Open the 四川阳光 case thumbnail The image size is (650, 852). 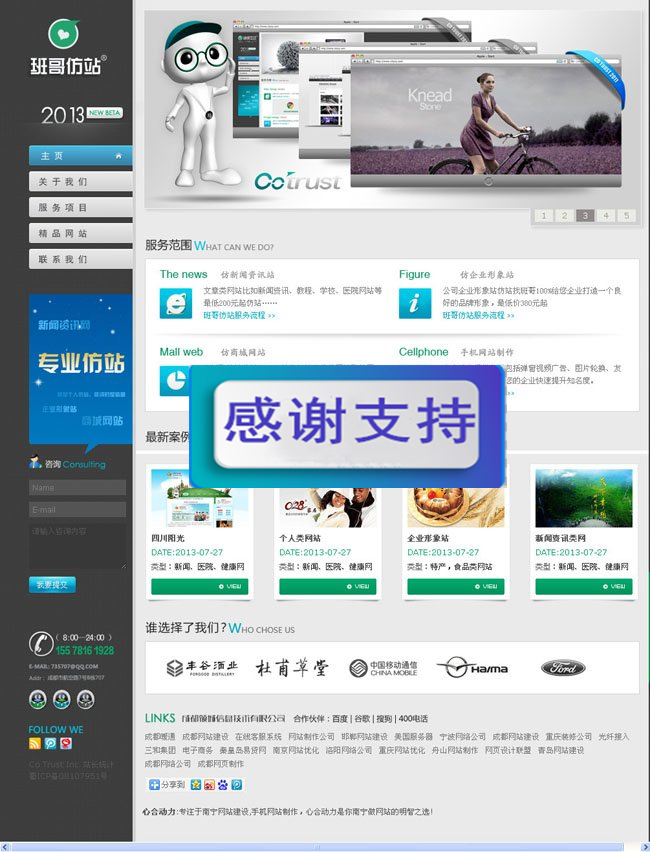199,498
